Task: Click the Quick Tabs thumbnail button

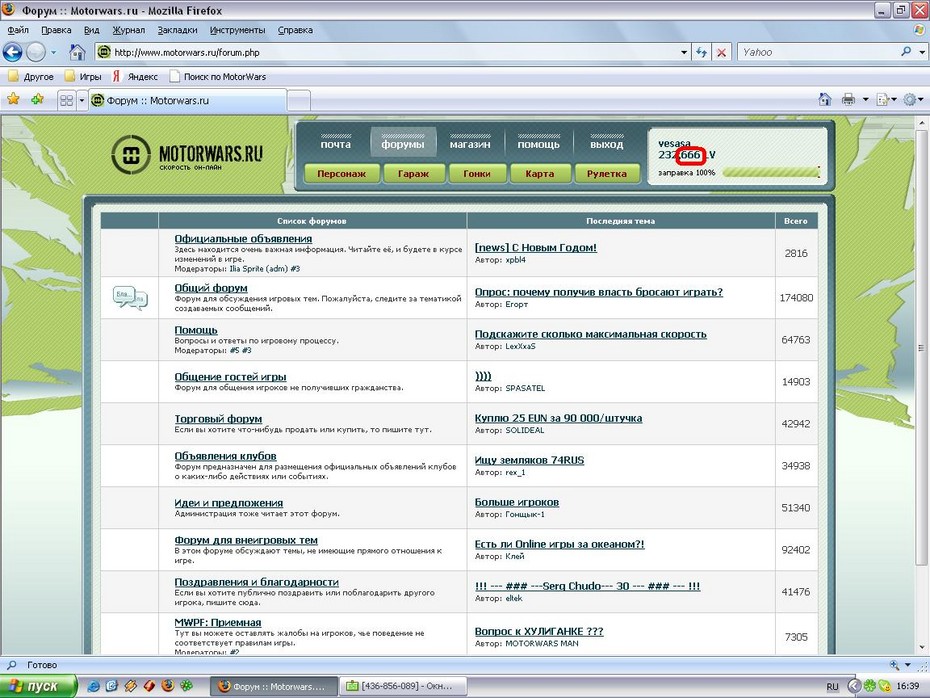Action: point(67,100)
